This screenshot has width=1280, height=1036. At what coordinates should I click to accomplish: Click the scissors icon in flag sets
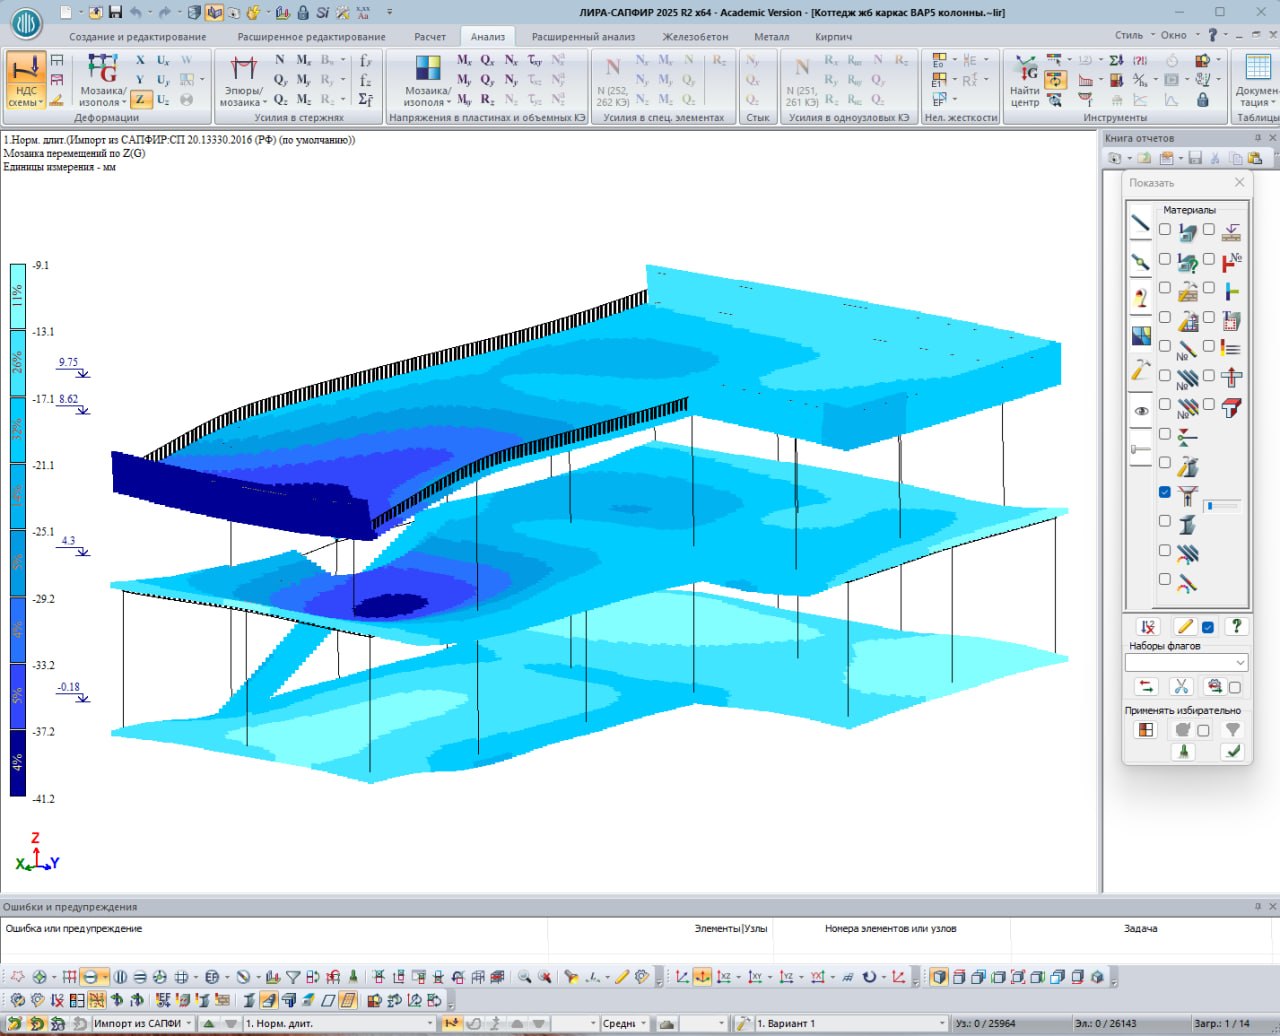(1181, 687)
